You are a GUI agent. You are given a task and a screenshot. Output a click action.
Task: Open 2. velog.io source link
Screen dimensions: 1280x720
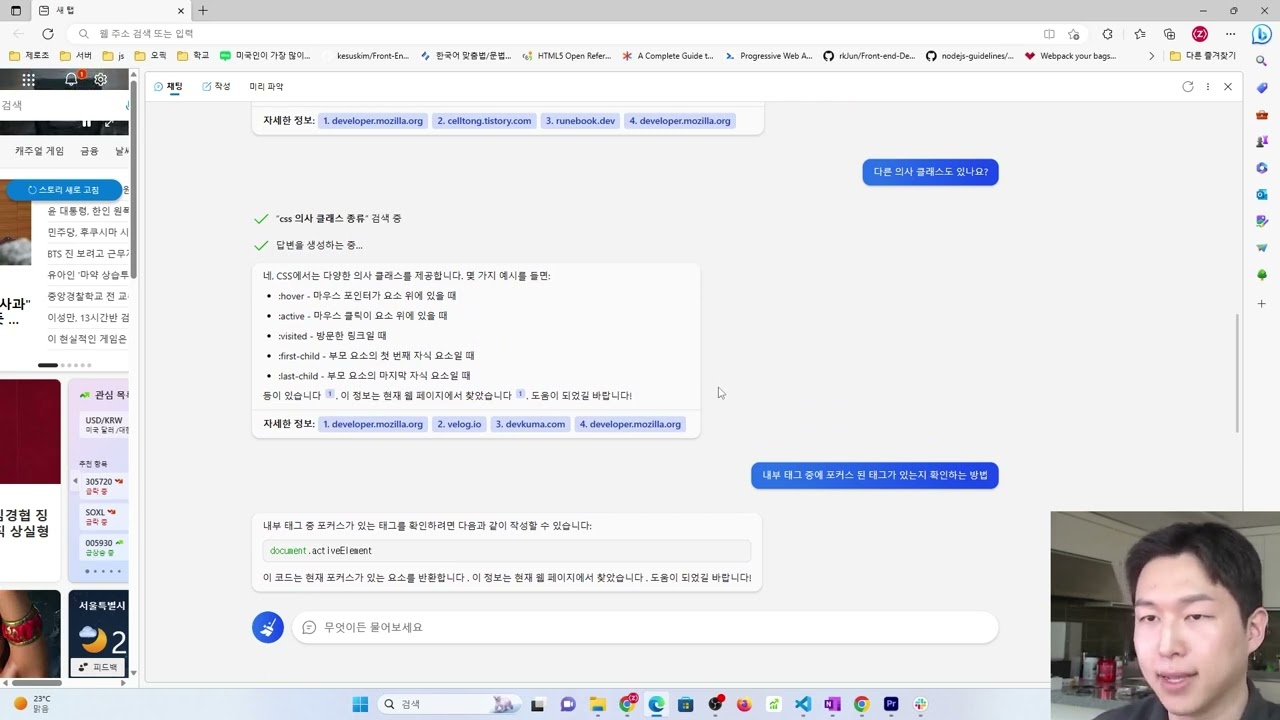tap(459, 424)
